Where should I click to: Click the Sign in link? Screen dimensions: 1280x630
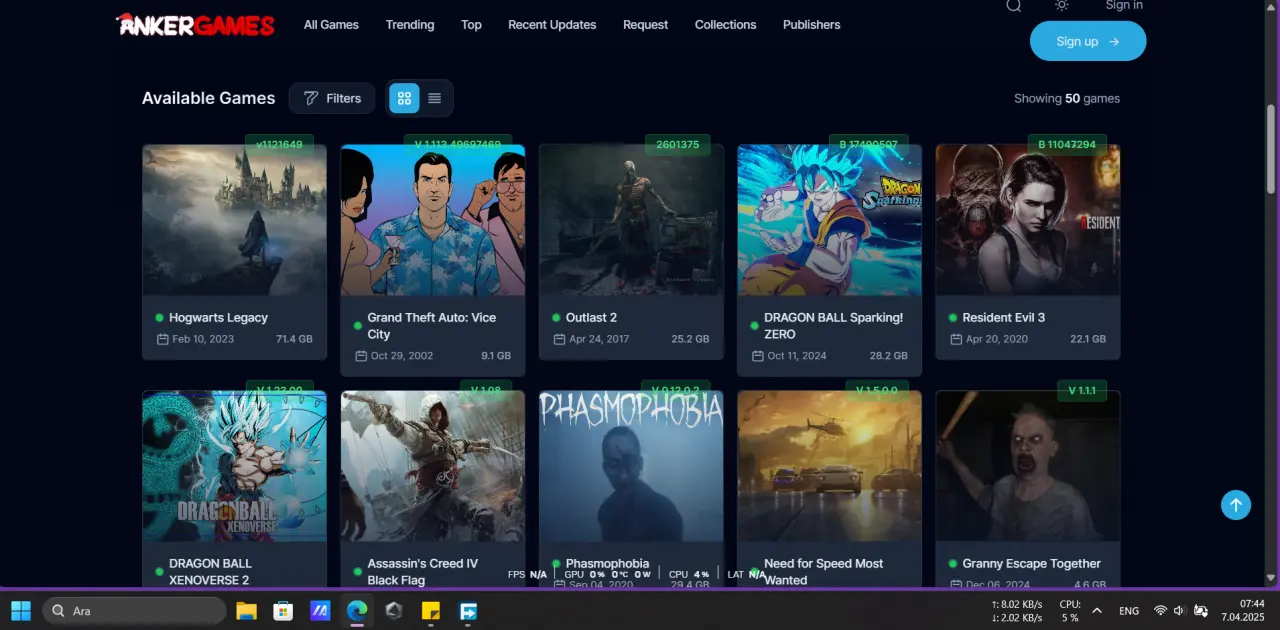(x=1124, y=5)
